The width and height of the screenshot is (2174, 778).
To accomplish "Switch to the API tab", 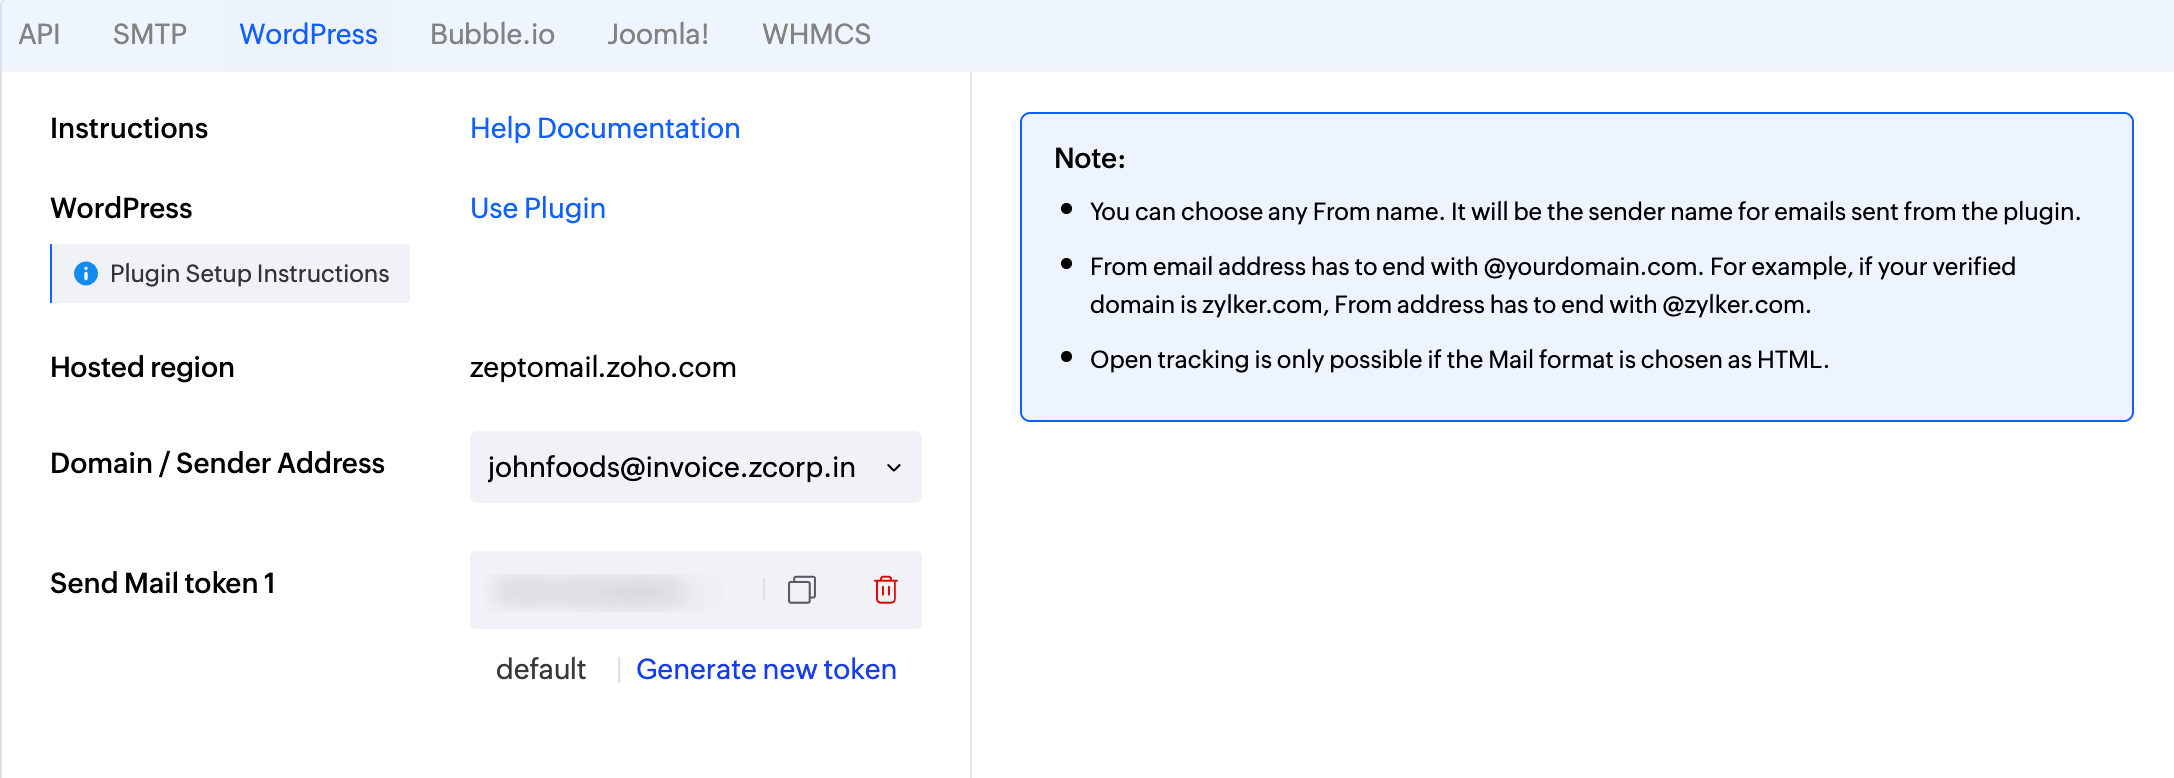I will (39, 34).
